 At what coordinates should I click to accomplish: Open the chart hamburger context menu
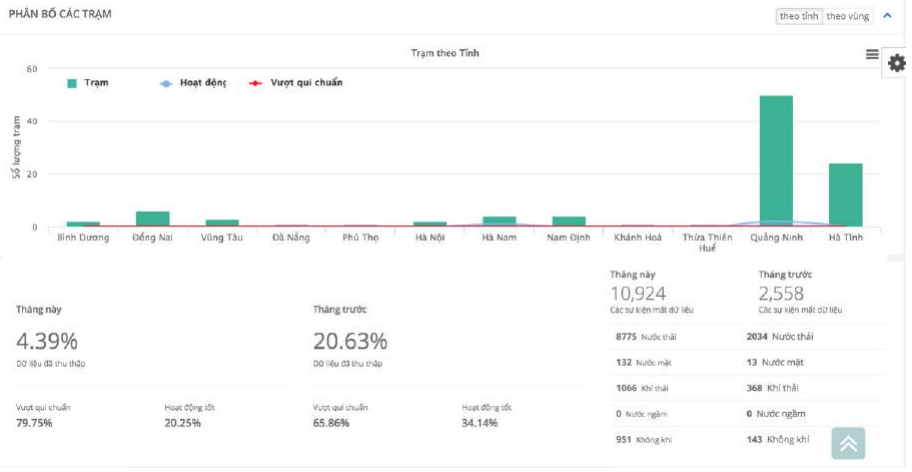click(872, 54)
